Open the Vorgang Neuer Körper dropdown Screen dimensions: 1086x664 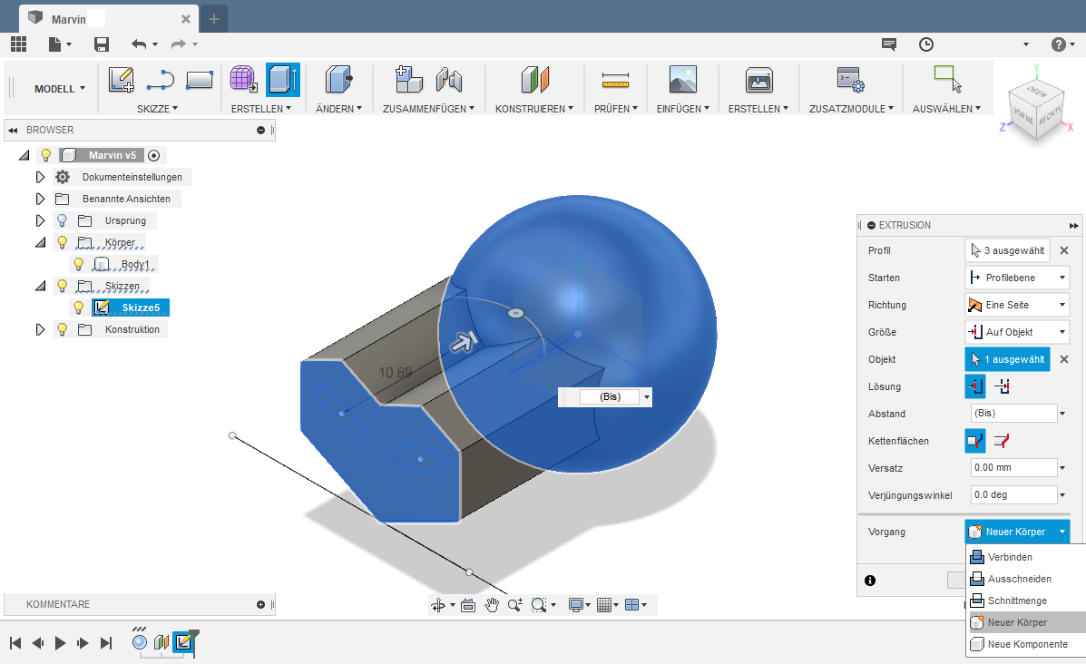(1017, 532)
